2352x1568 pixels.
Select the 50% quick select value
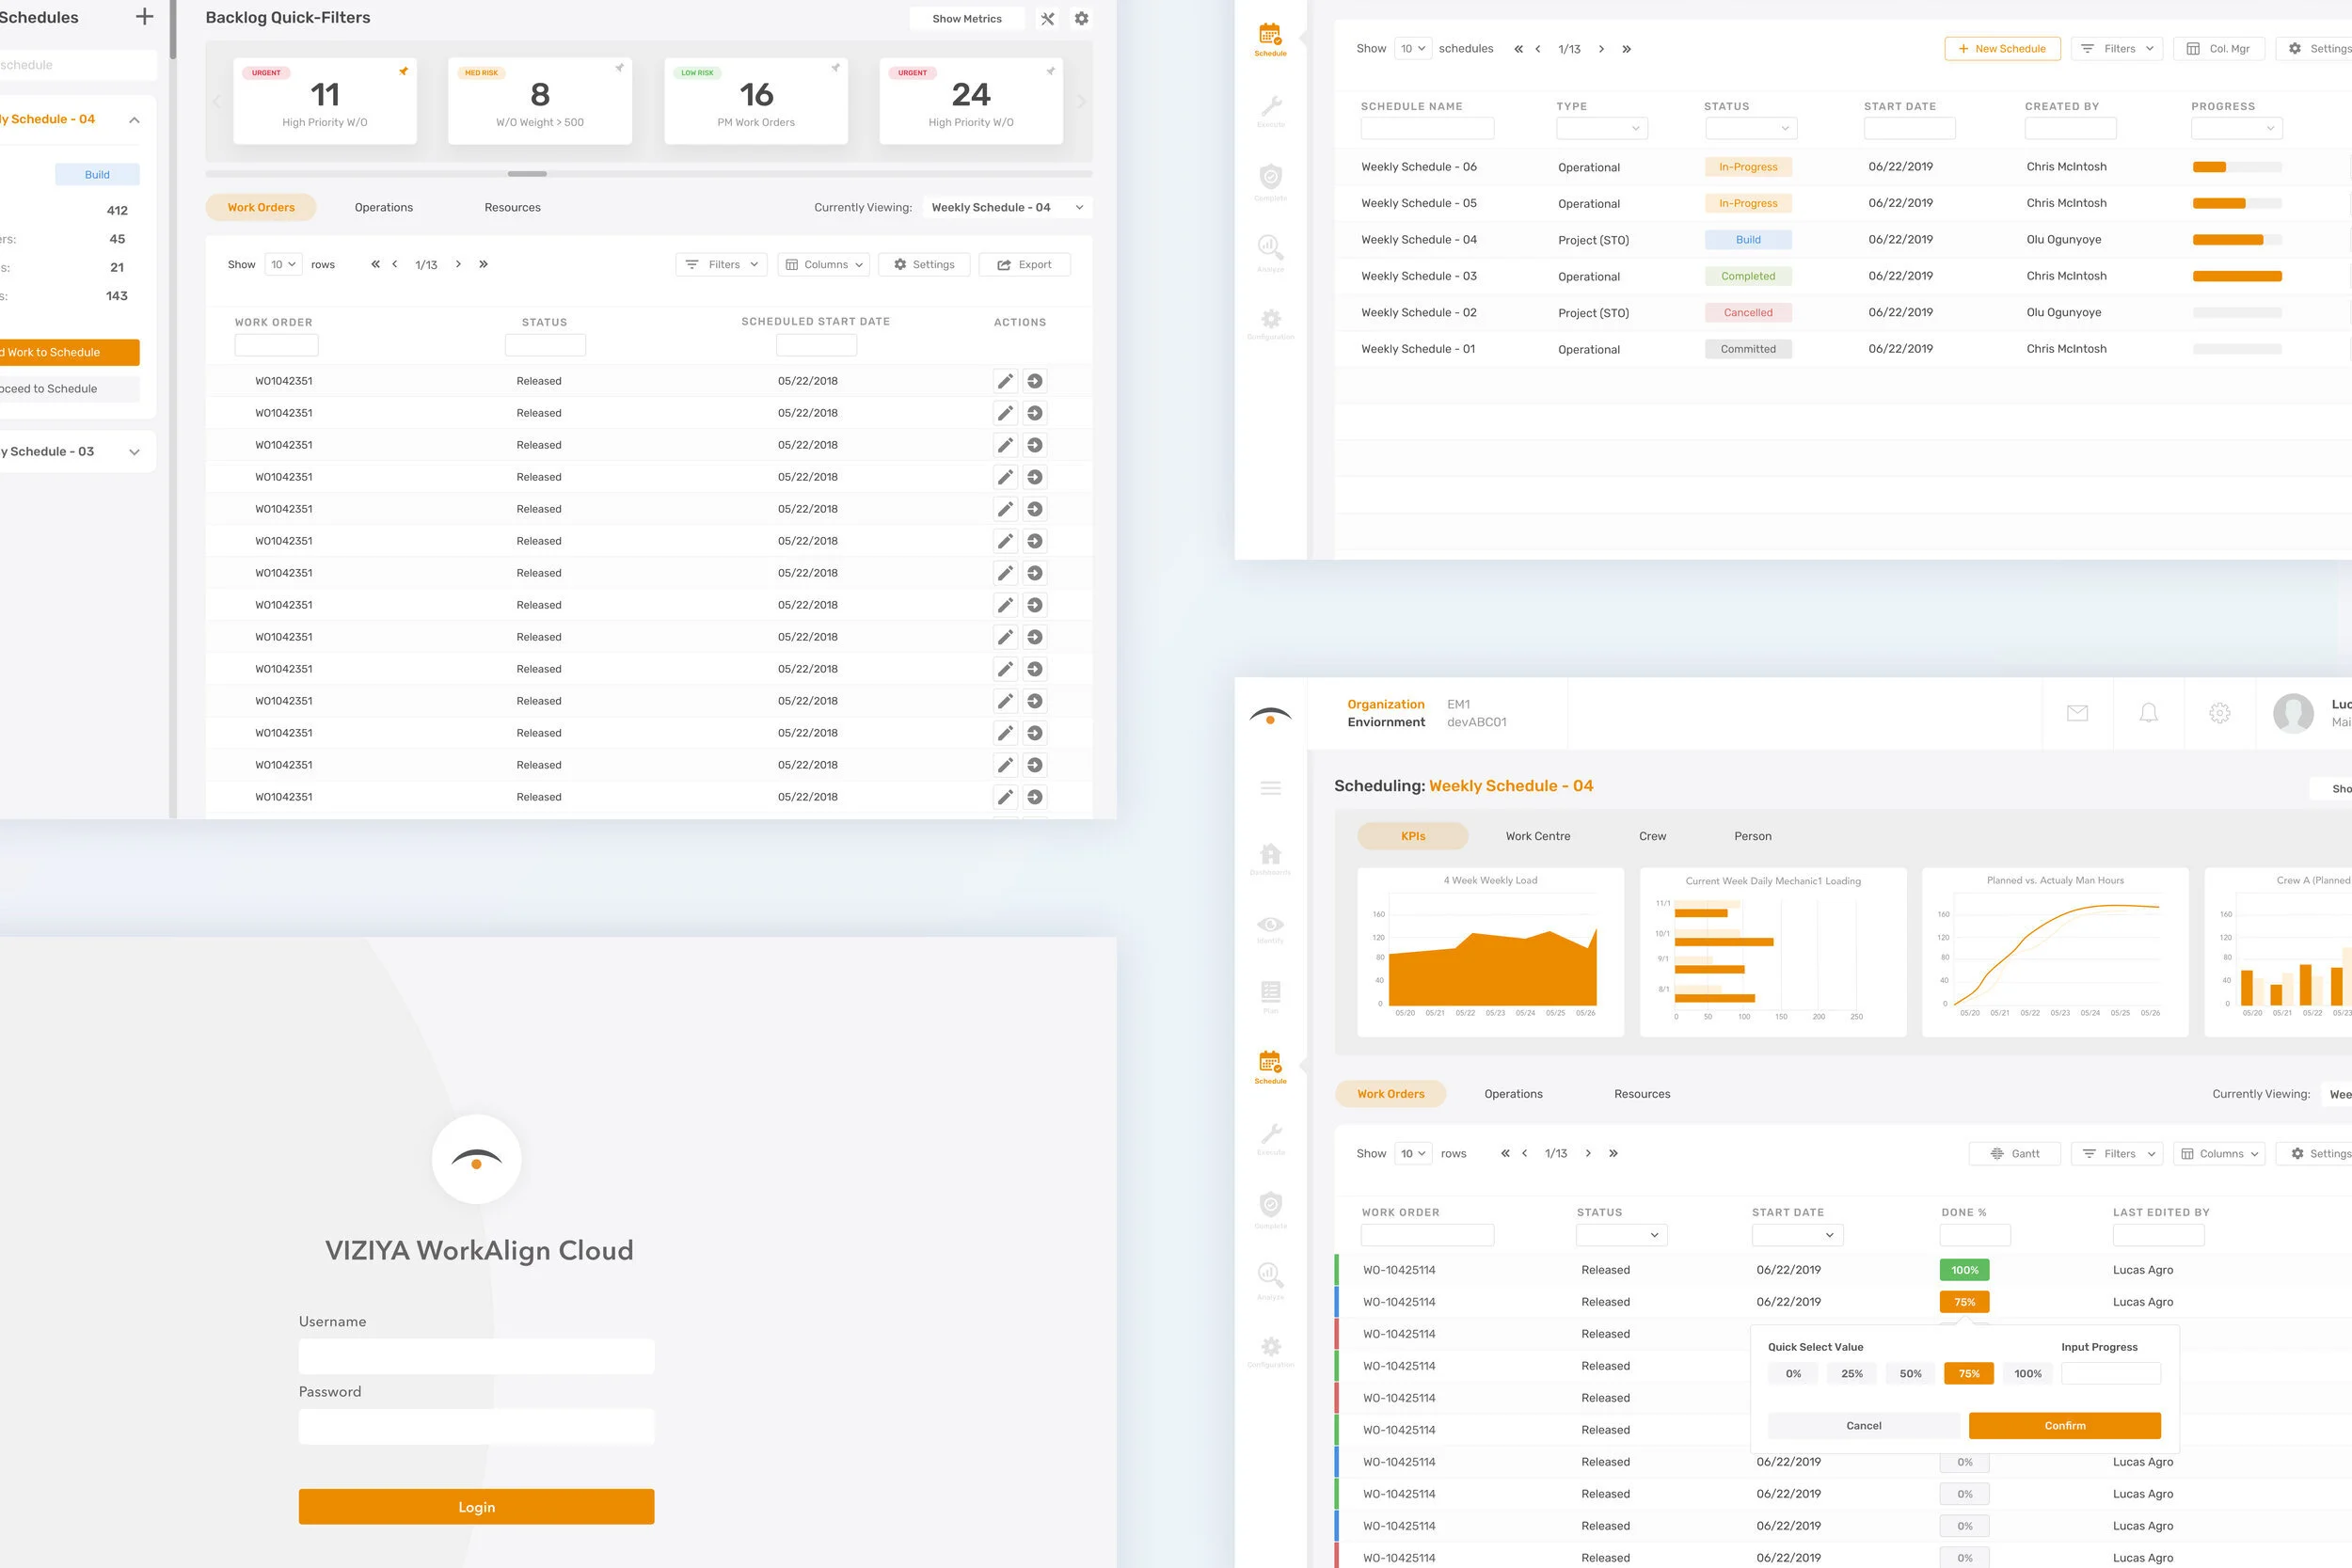pyautogui.click(x=1910, y=1373)
